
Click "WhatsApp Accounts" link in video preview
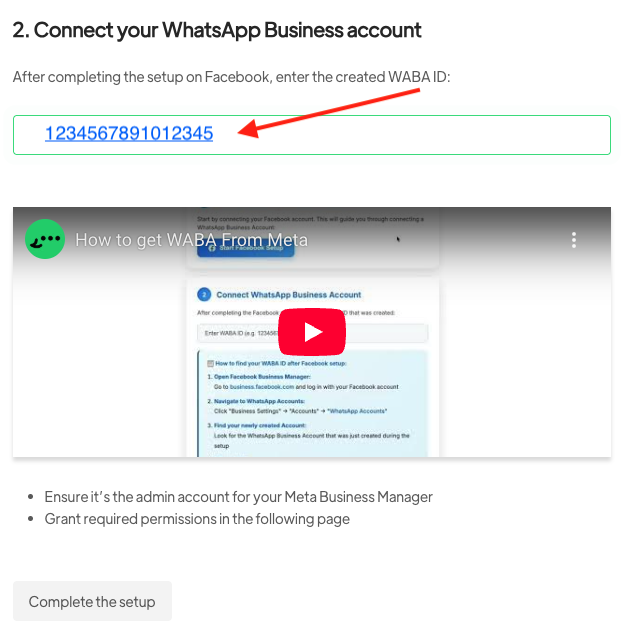click(x=357, y=411)
